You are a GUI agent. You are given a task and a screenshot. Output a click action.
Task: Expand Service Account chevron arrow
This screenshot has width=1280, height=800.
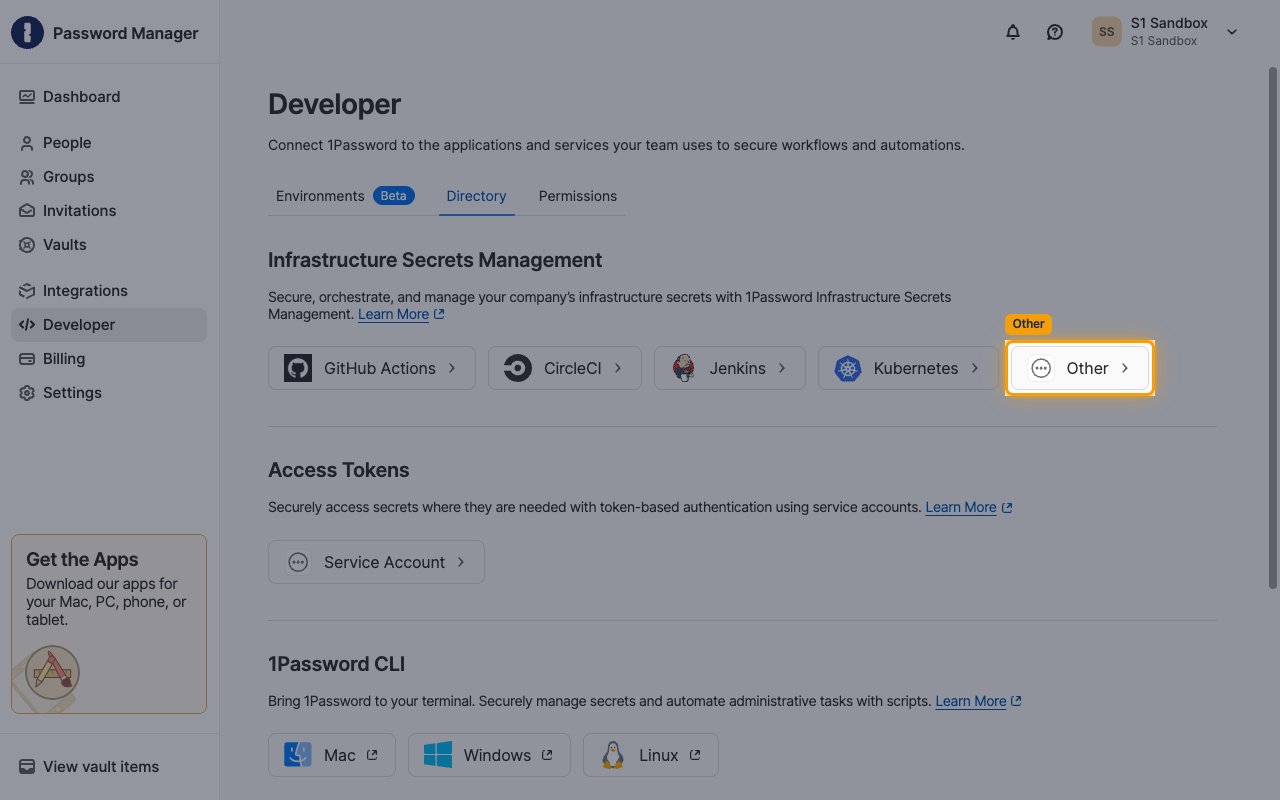461,562
